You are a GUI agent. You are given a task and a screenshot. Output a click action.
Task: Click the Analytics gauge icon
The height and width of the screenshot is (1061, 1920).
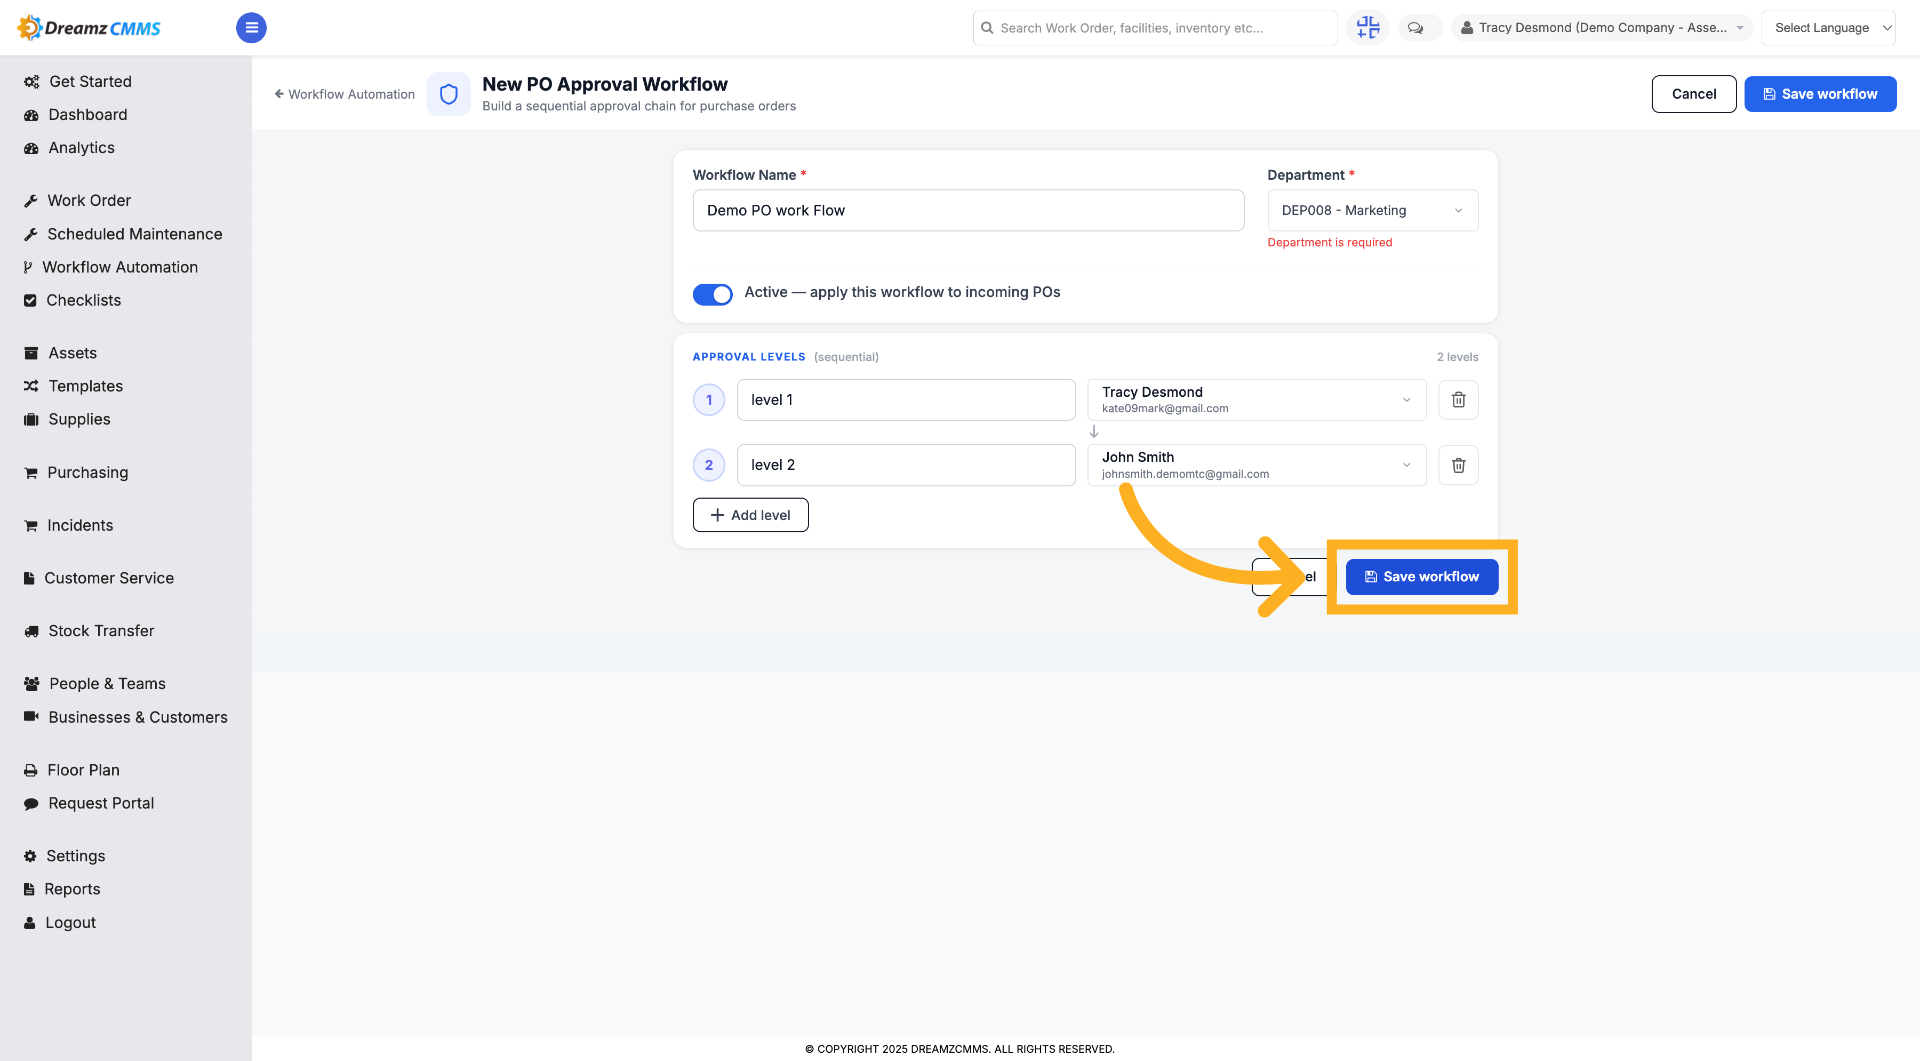[x=31, y=148]
